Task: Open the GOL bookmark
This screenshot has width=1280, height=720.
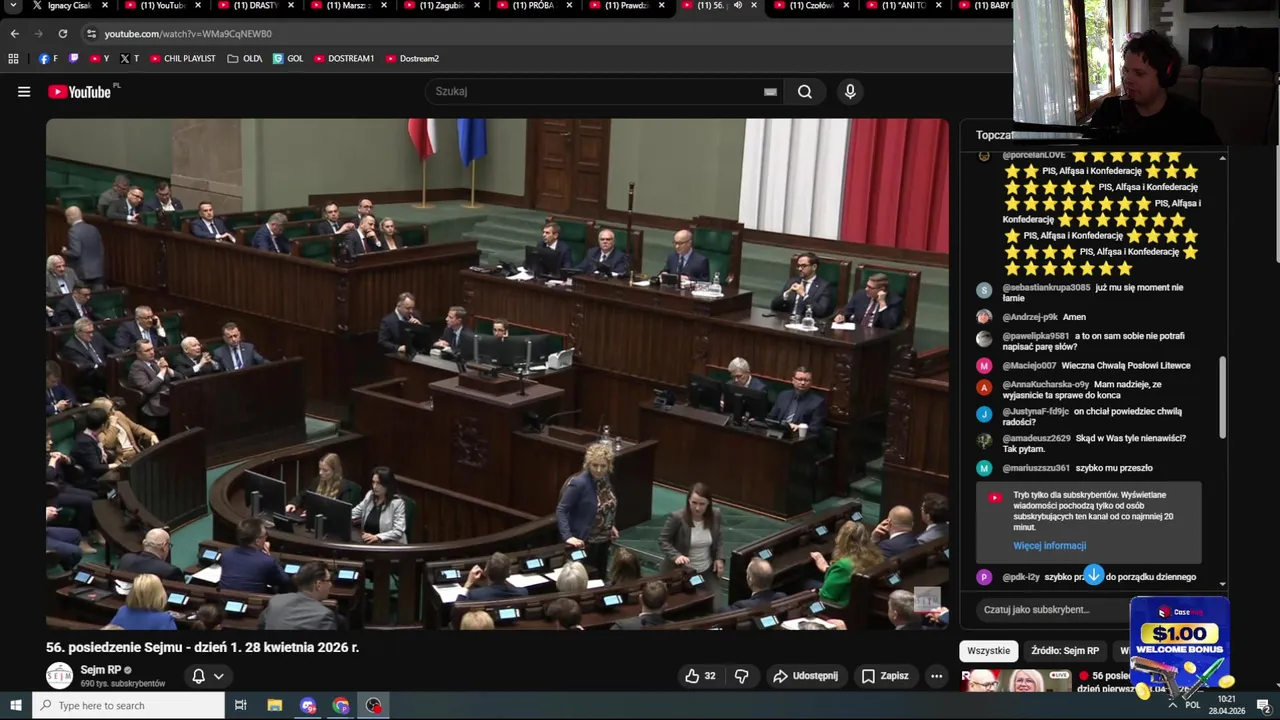Action: pyautogui.click(x=288, y=58)
